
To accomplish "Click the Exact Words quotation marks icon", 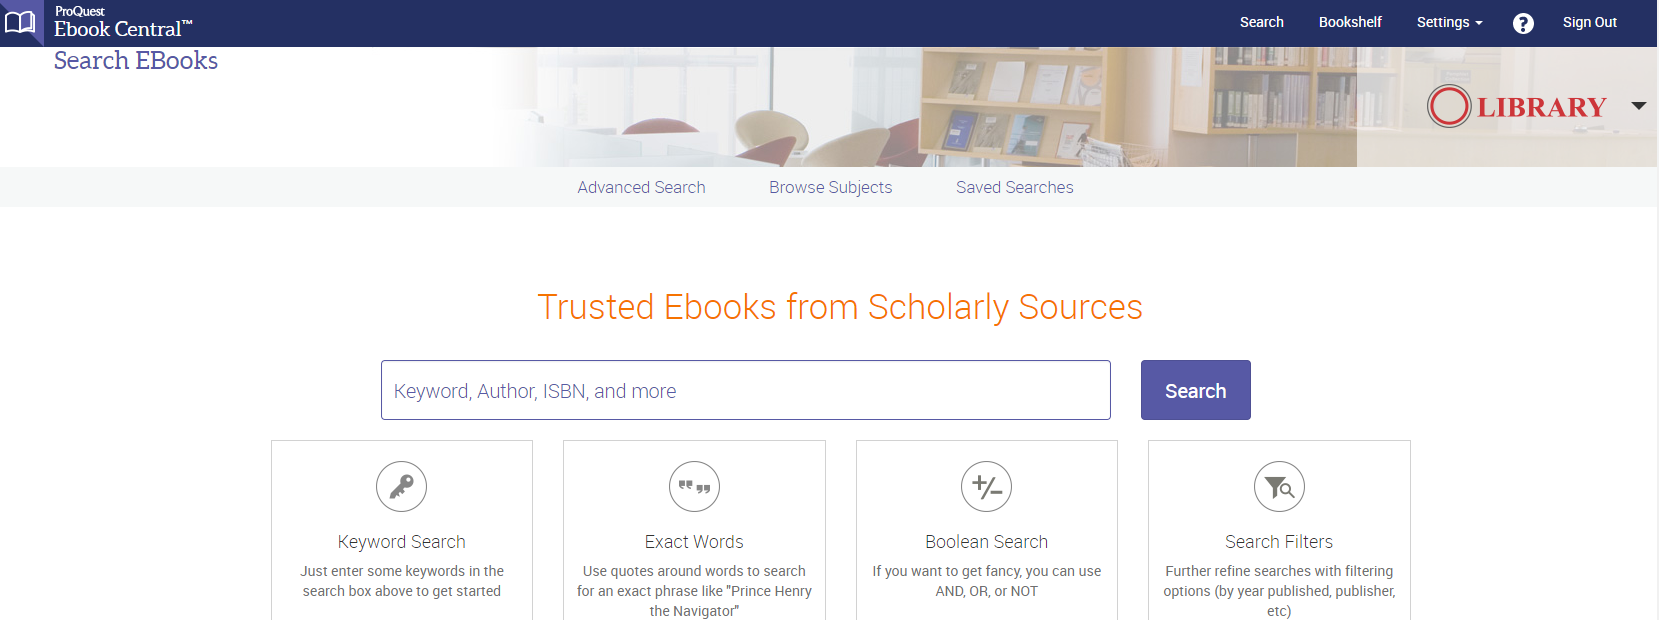I will pyautogui.click(x=694, y=487).
